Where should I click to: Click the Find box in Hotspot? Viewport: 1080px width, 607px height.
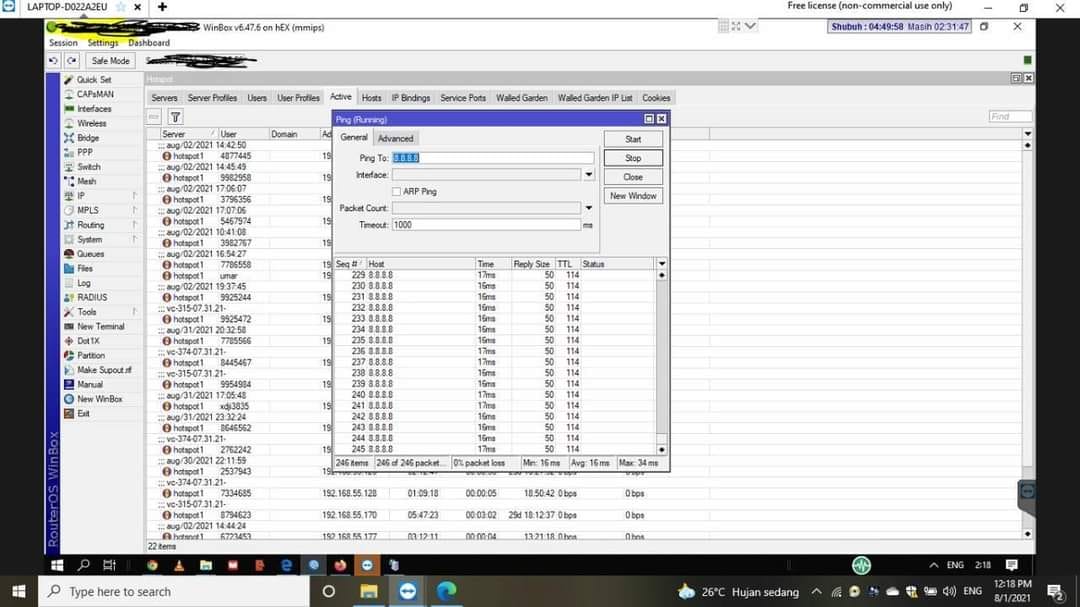pyautogui.click(x=1010, y=116)
